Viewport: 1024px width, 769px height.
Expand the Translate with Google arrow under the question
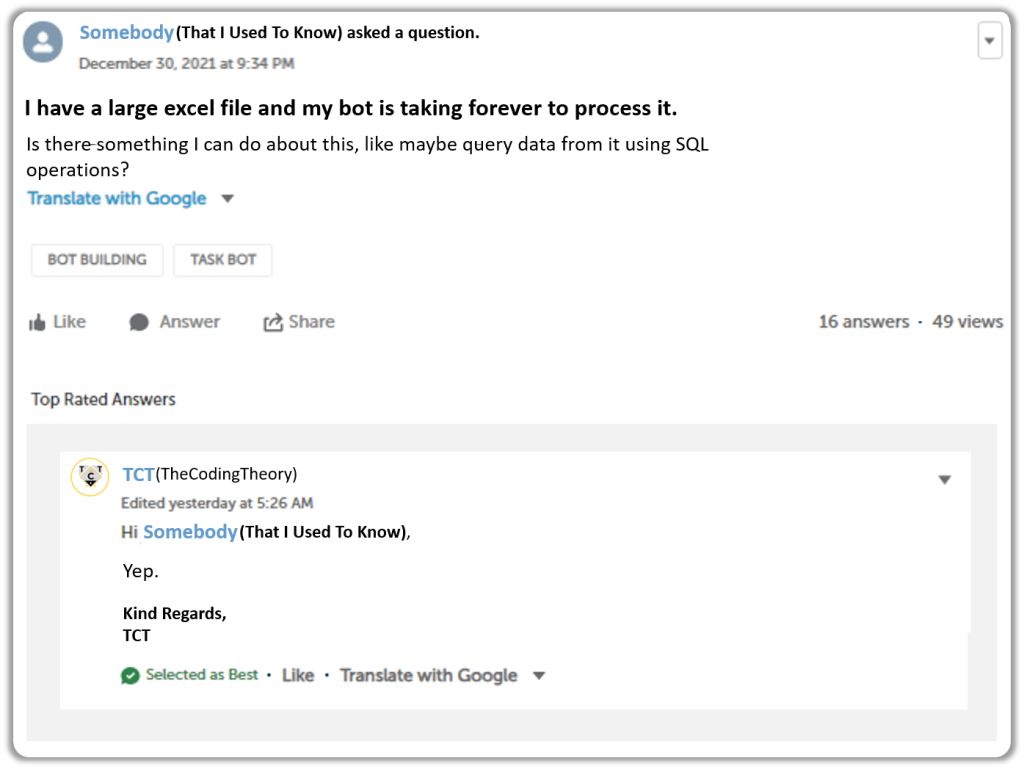(x=227, y=198)
